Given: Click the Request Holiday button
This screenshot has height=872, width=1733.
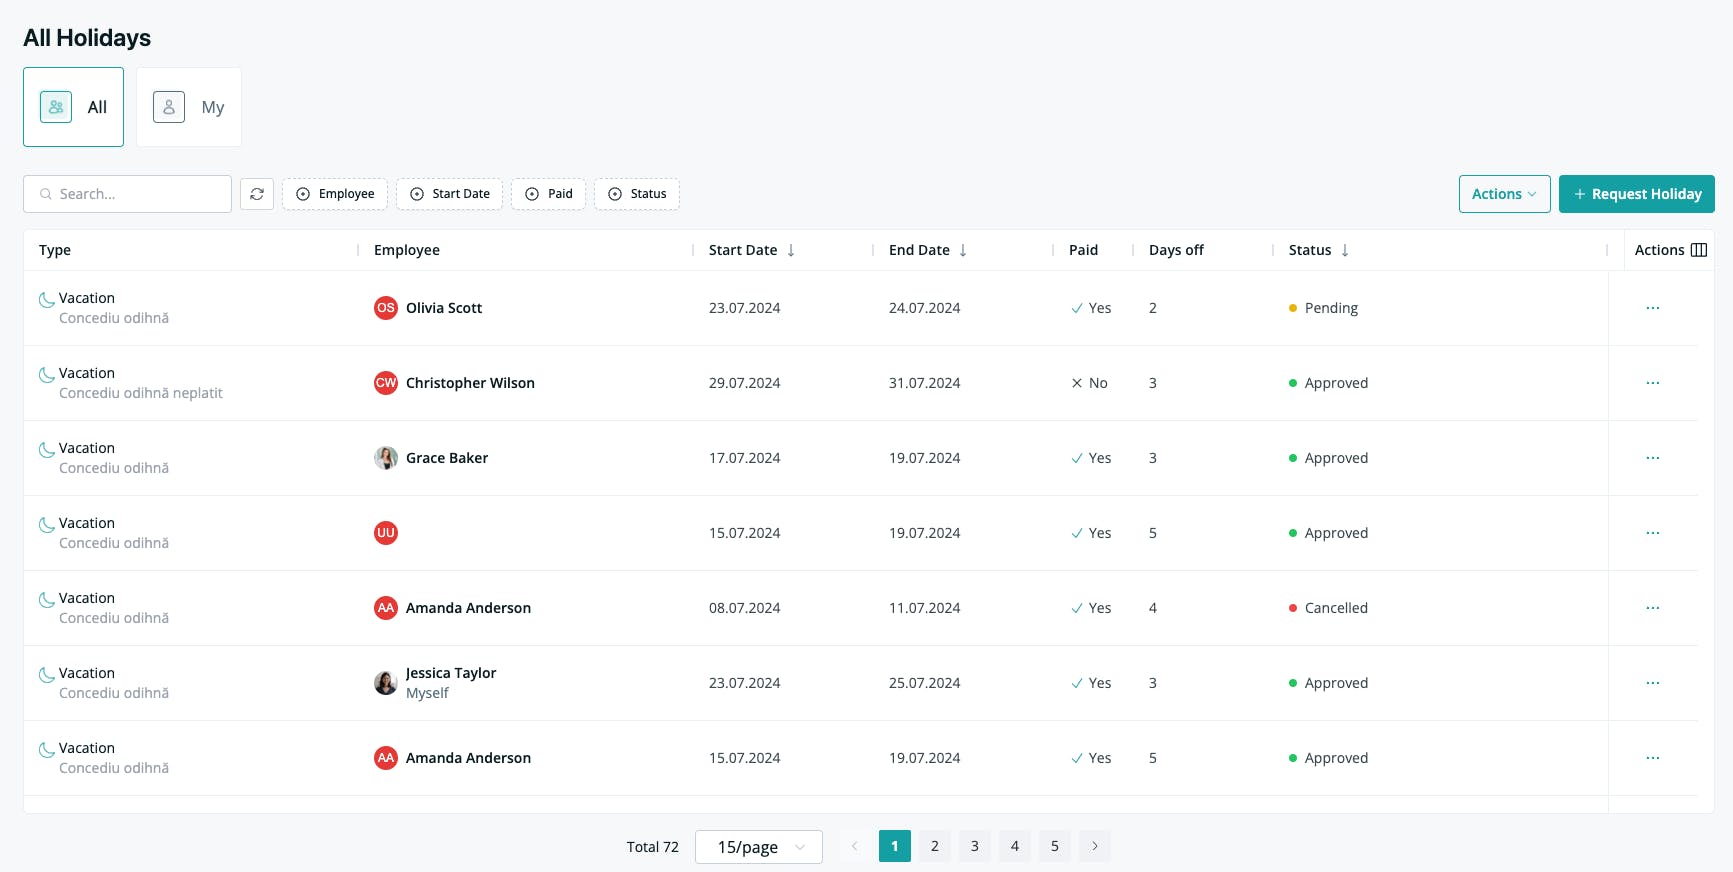Looking at the screenshot, I should (x=1637, y=194).
